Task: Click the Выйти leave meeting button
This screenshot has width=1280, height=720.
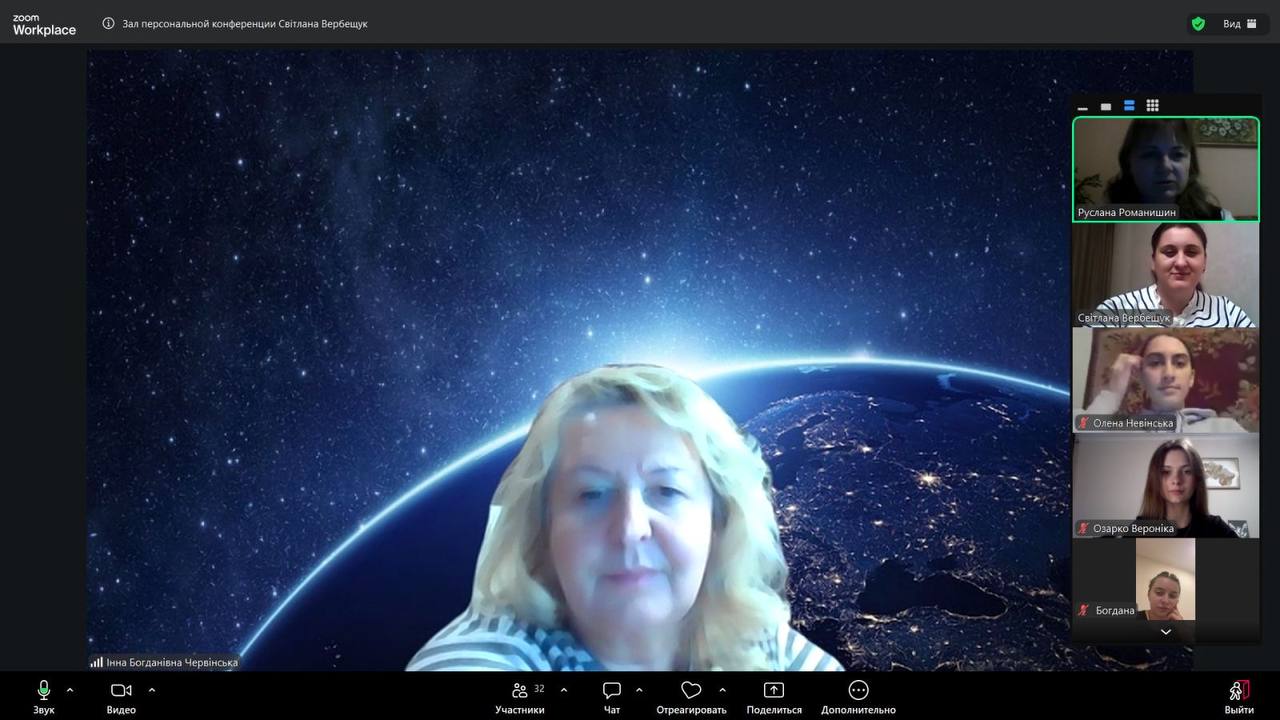Action: (1238, 691)
